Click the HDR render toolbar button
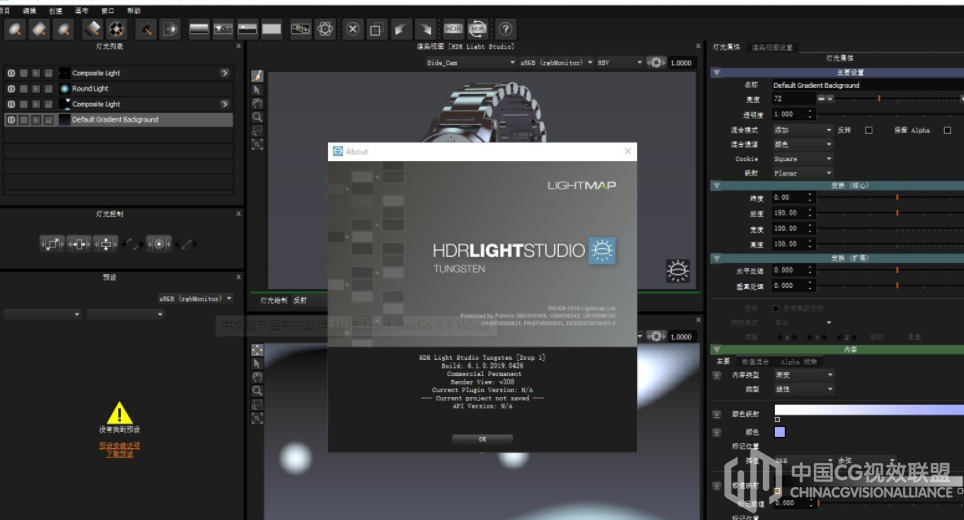964x520 pixels. [453, 29]
